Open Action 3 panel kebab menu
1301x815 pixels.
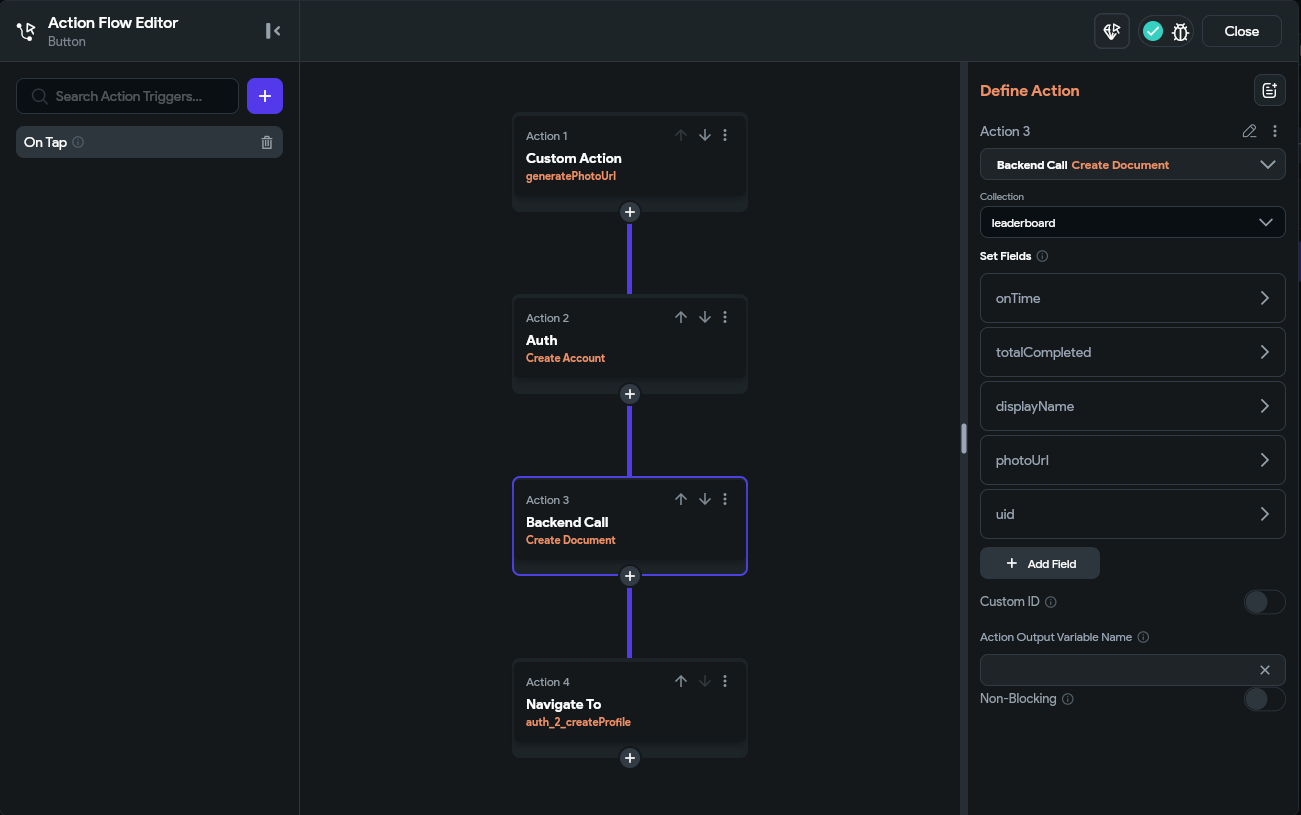(1275, 131)
